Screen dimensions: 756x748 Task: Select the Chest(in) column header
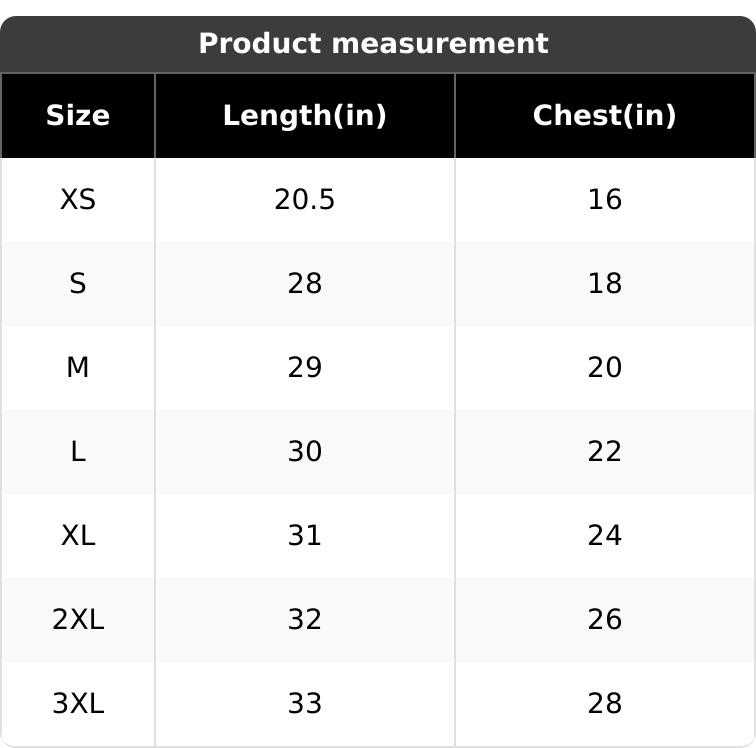coord(604,116)
